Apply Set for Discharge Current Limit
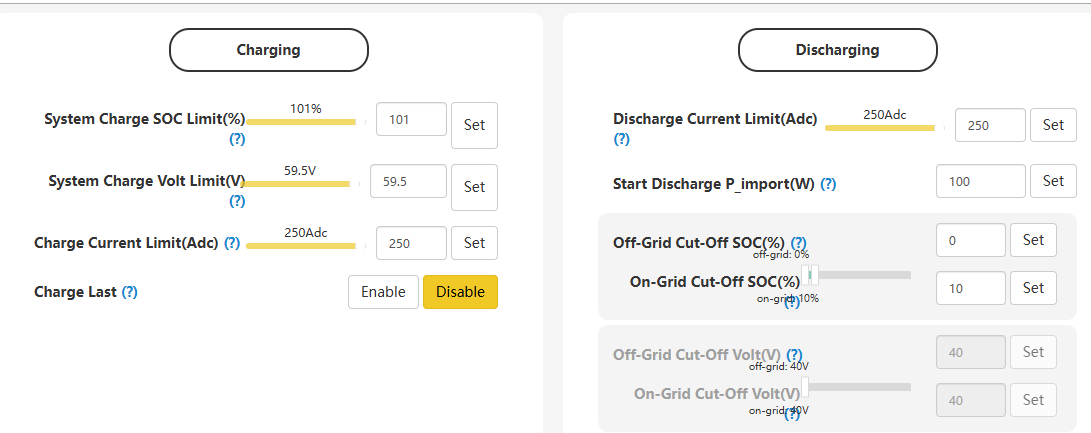Screen dimensions: 1091x433 pos(1053,125)
